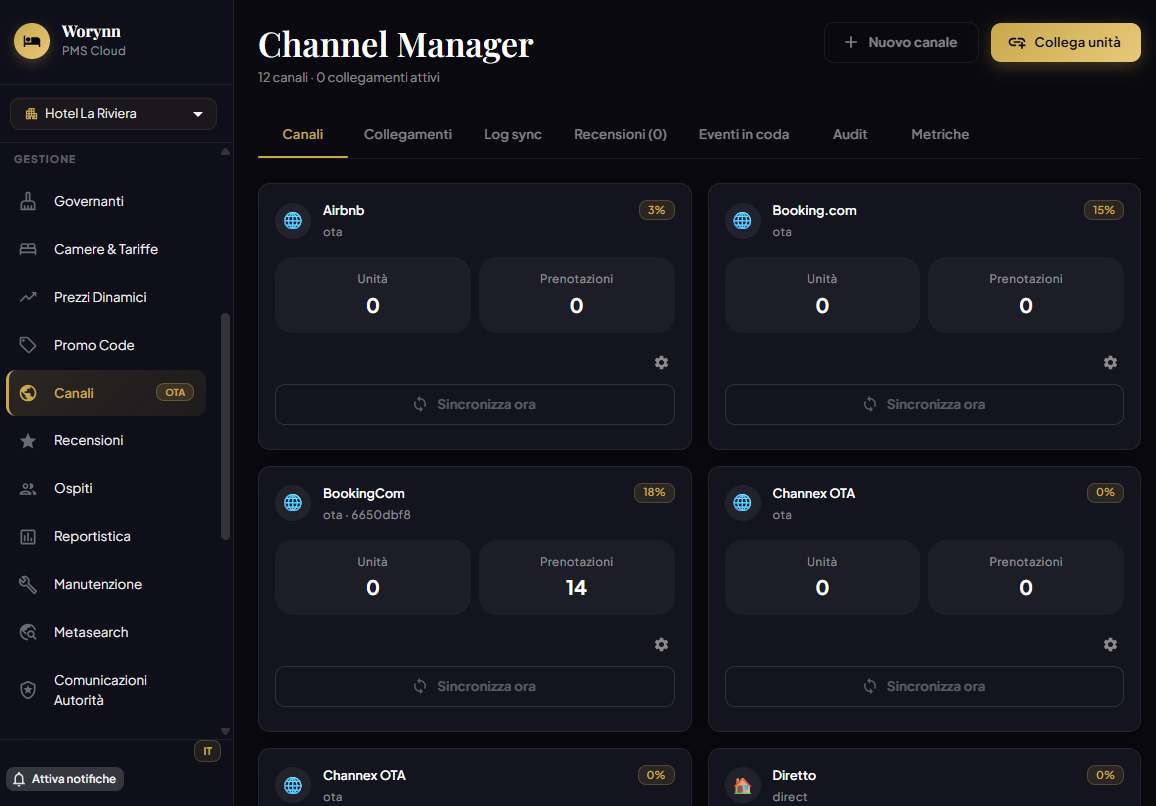Open the Hotel La Riviera property dropdown

[x=114, y=114]
